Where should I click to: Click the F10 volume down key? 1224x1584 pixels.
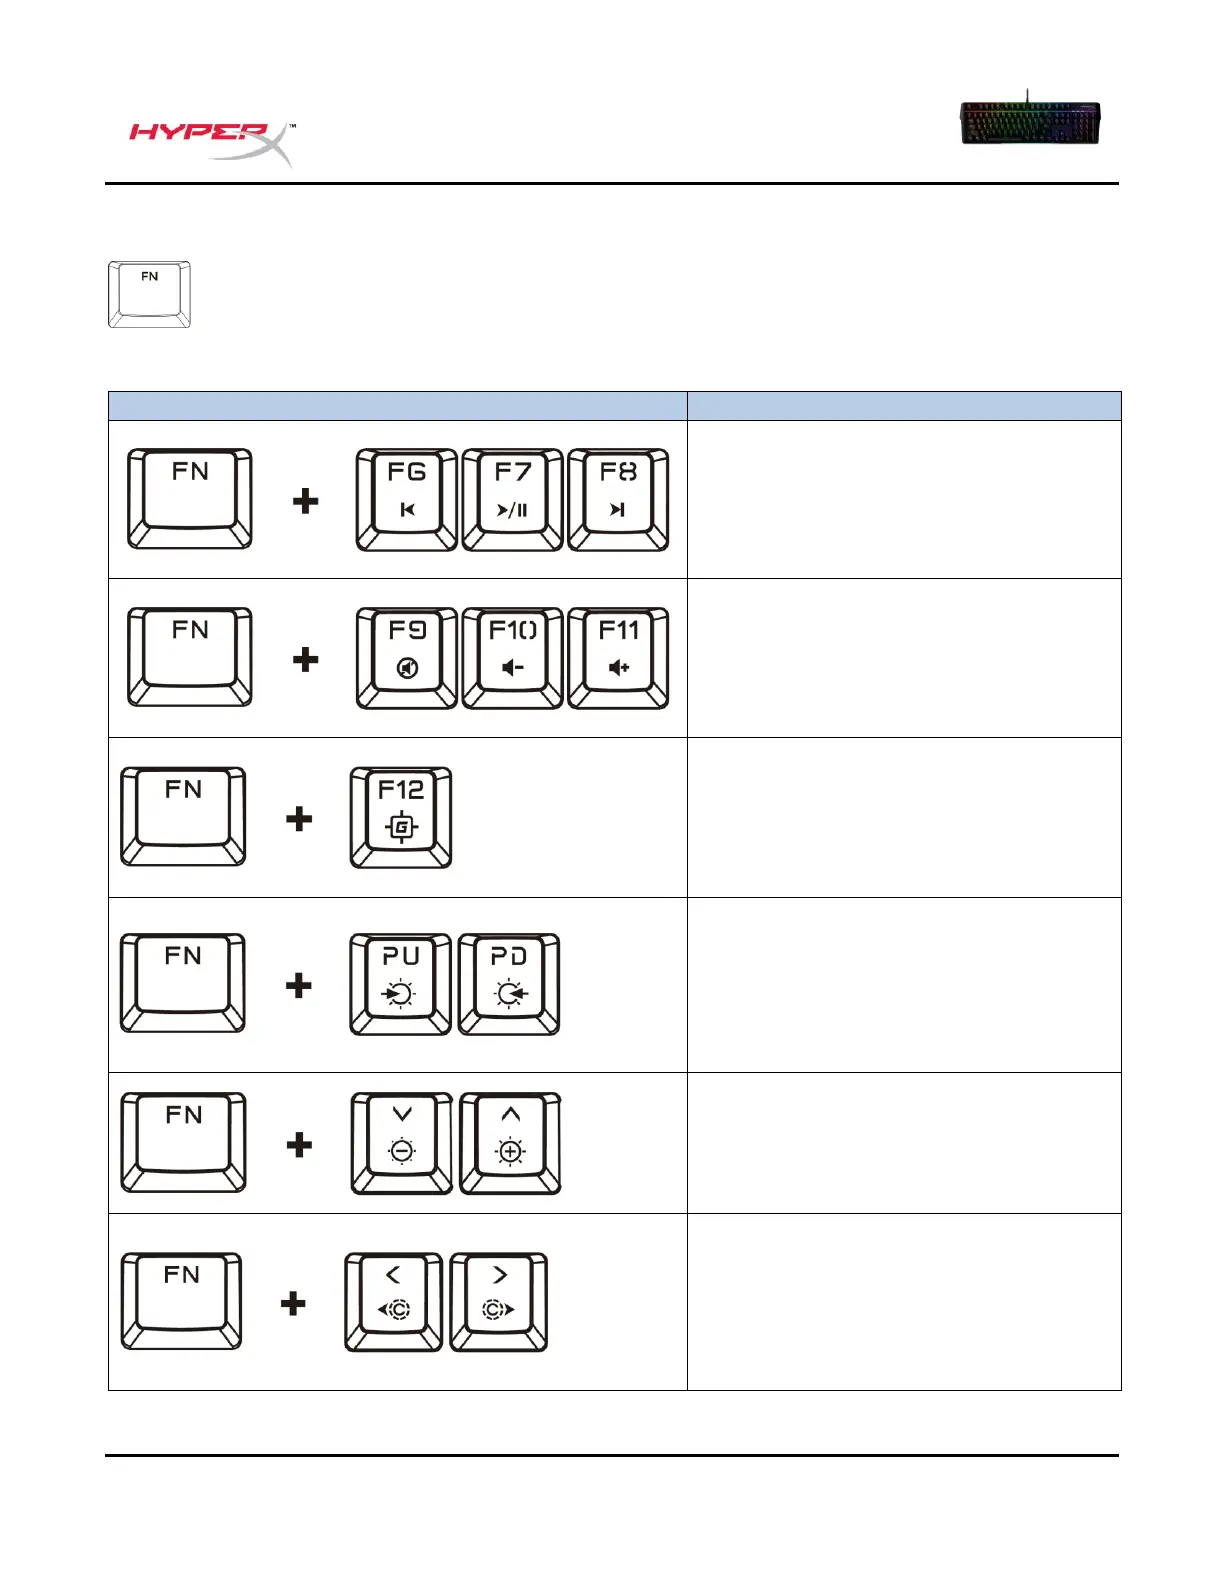(512, 658)
